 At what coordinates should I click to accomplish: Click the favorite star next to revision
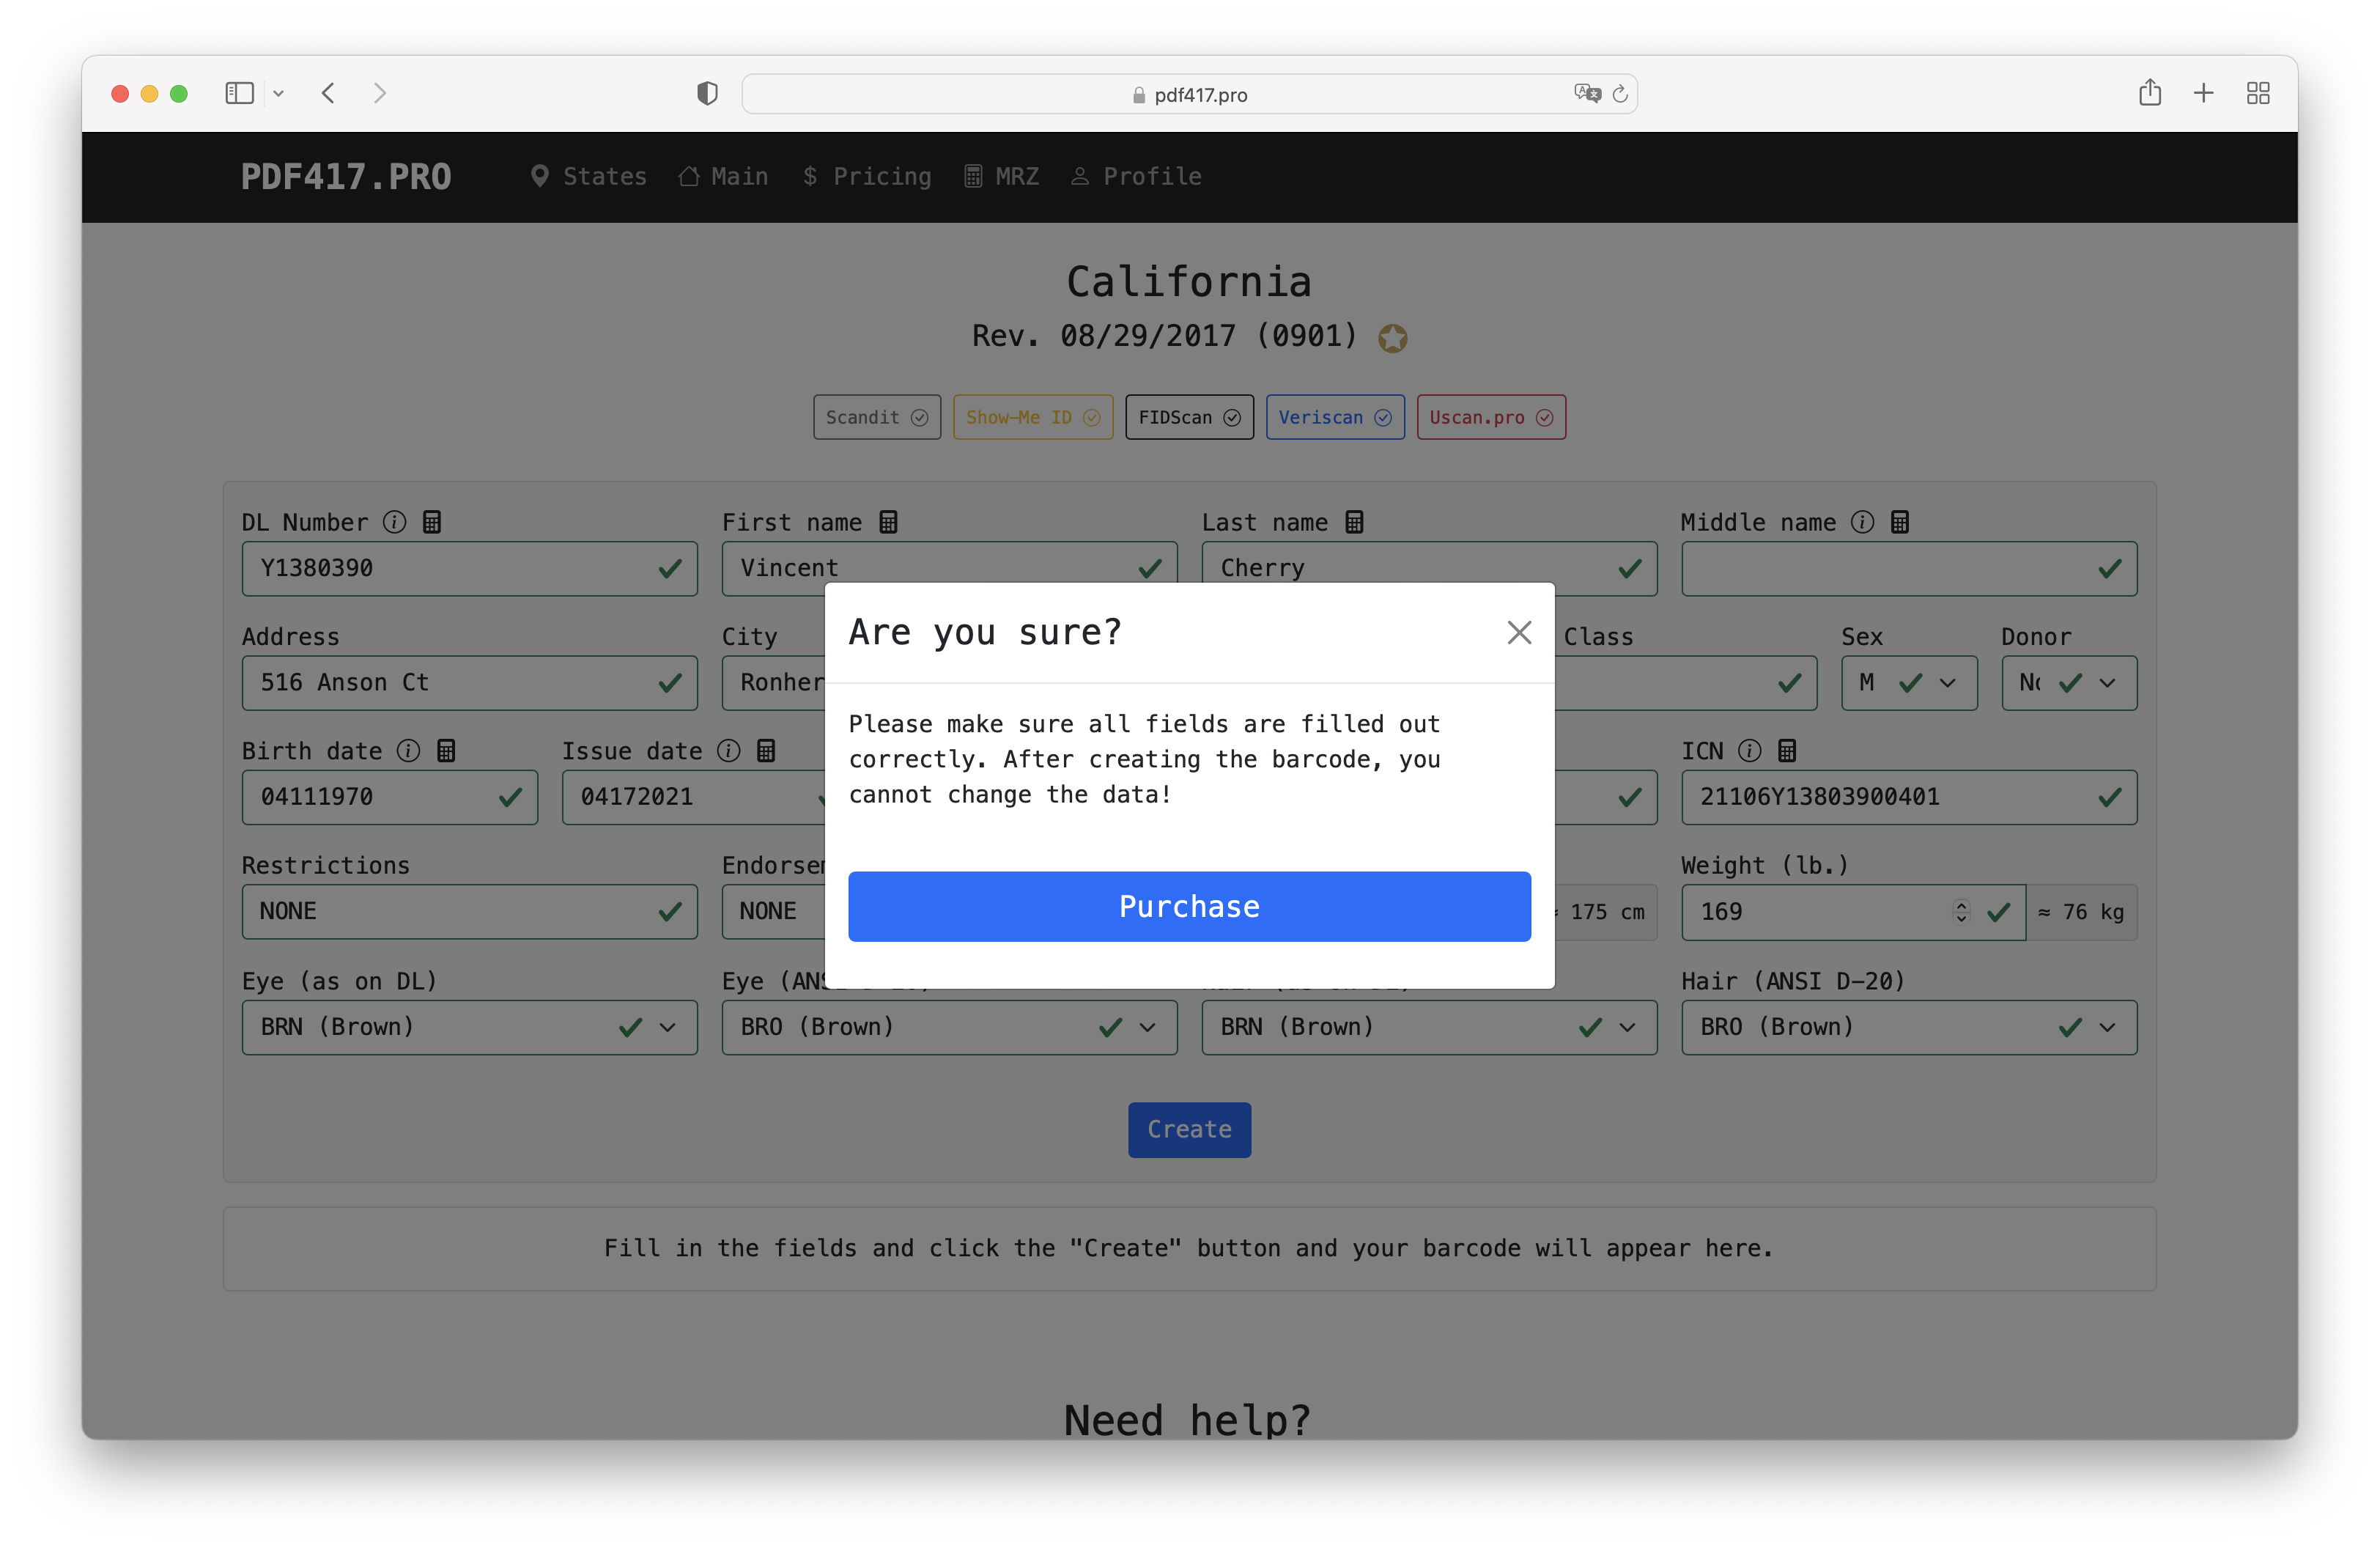pos(1392,338)
